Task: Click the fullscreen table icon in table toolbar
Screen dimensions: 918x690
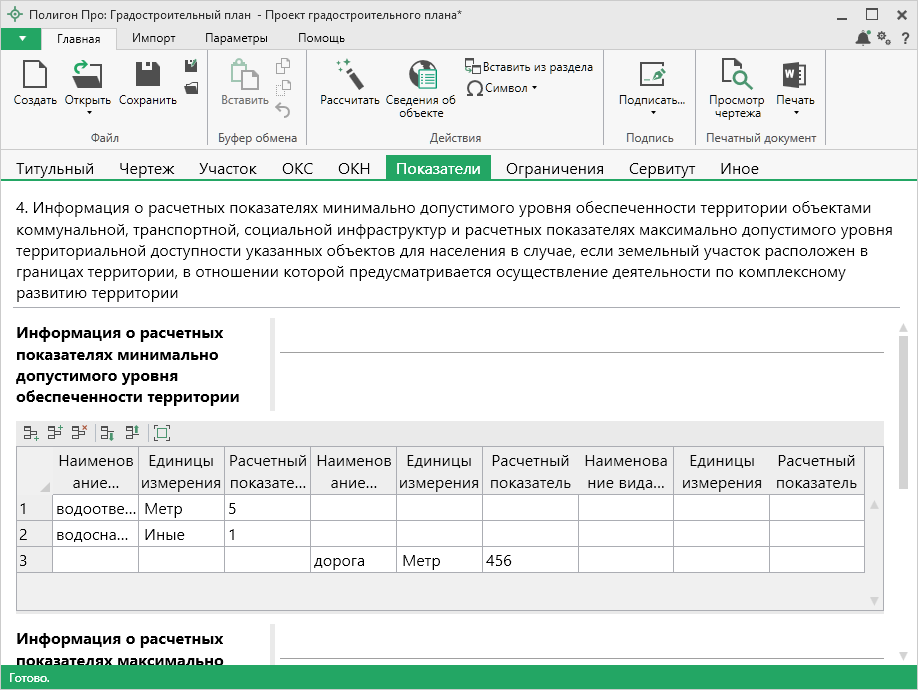Action: (x=162, y=433)
